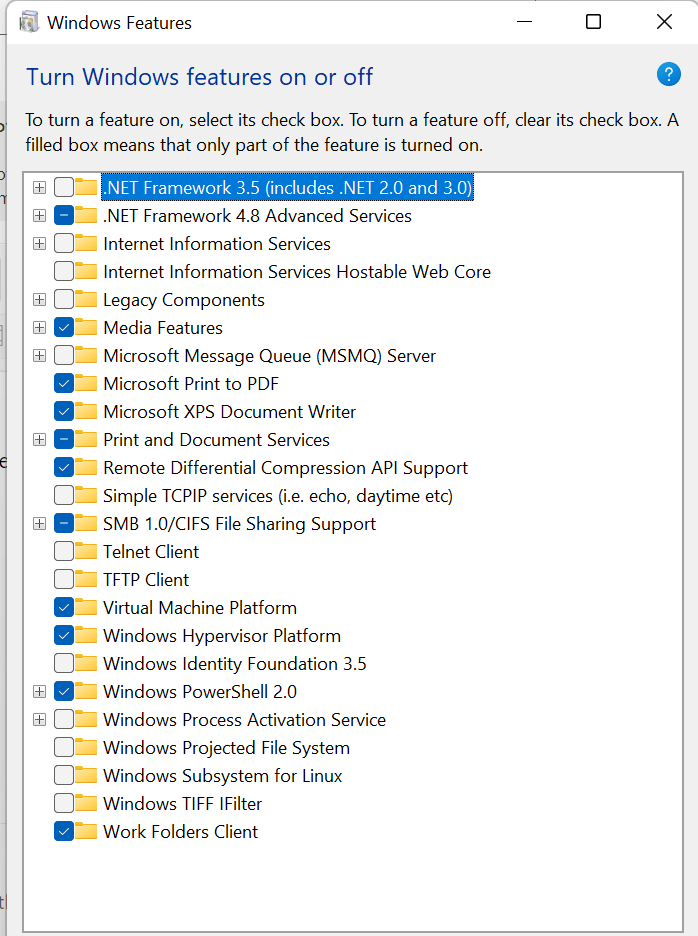Select the .NET Framework 3.5 row label
698x936 pixels.
click(287, 187)
